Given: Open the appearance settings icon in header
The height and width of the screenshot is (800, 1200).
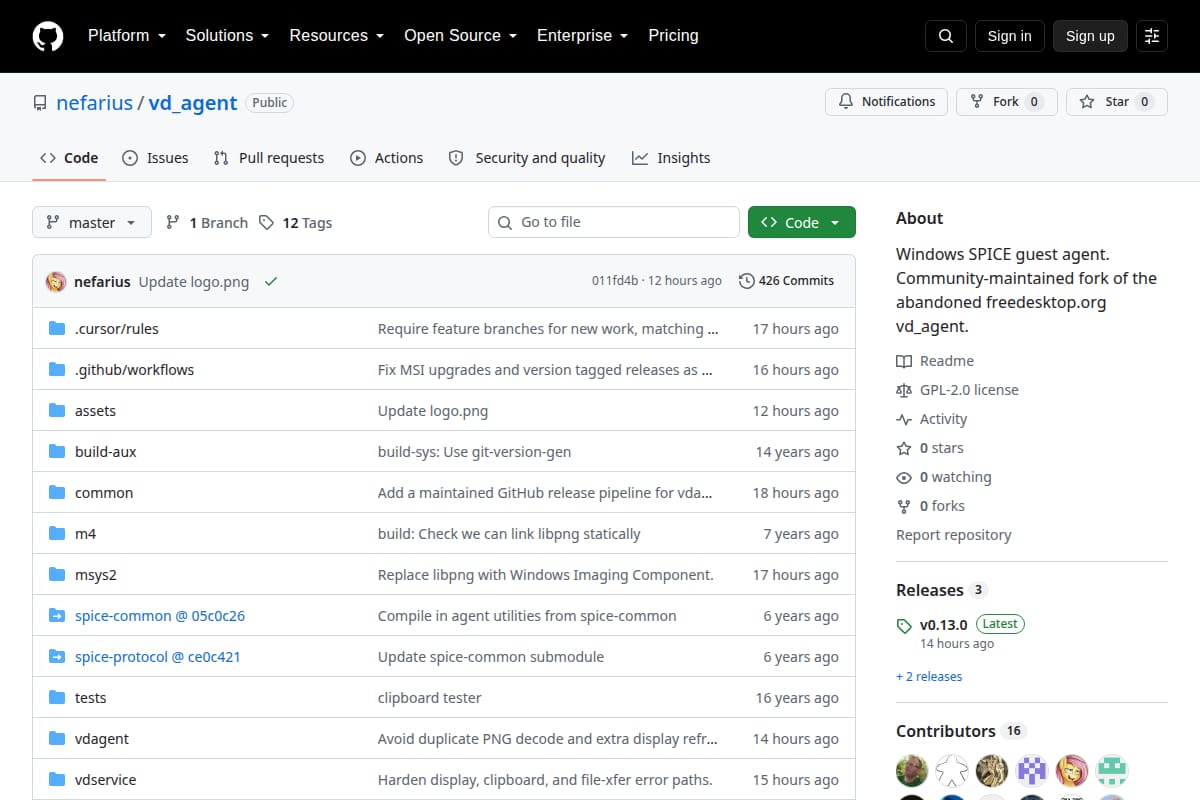Looking at the screenshot, I should [1152, 36].
